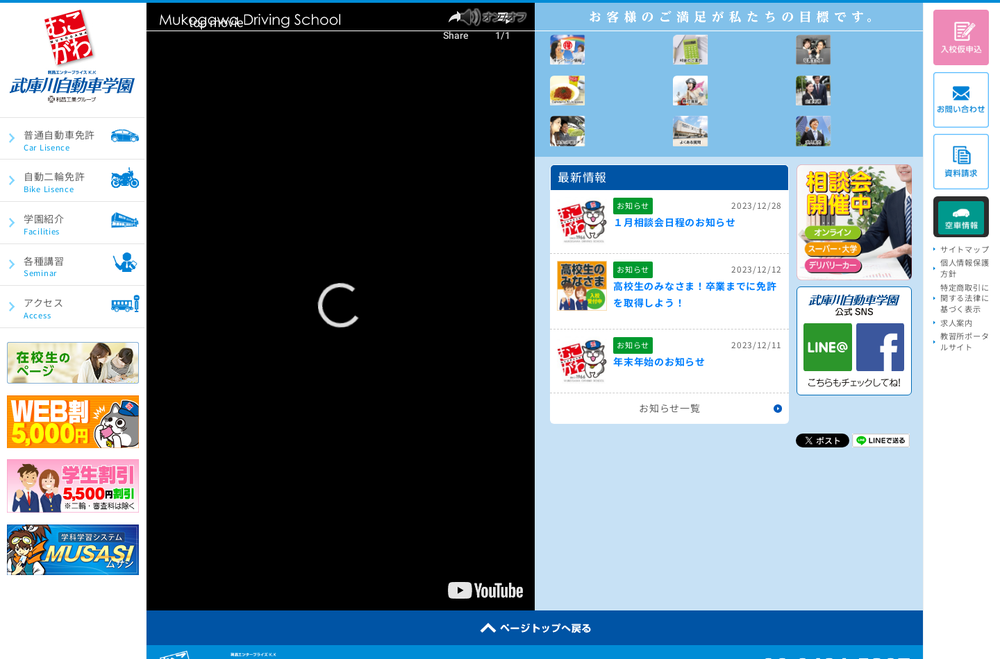Open 高校生のみなさま！卒業までに免許 news

695,295
